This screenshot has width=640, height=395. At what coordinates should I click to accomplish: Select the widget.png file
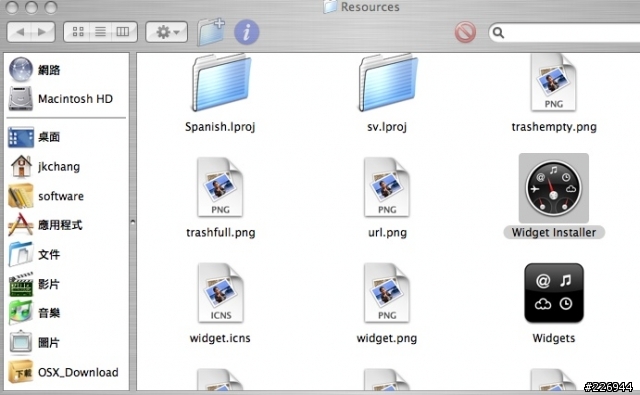[x=387, y=293]
